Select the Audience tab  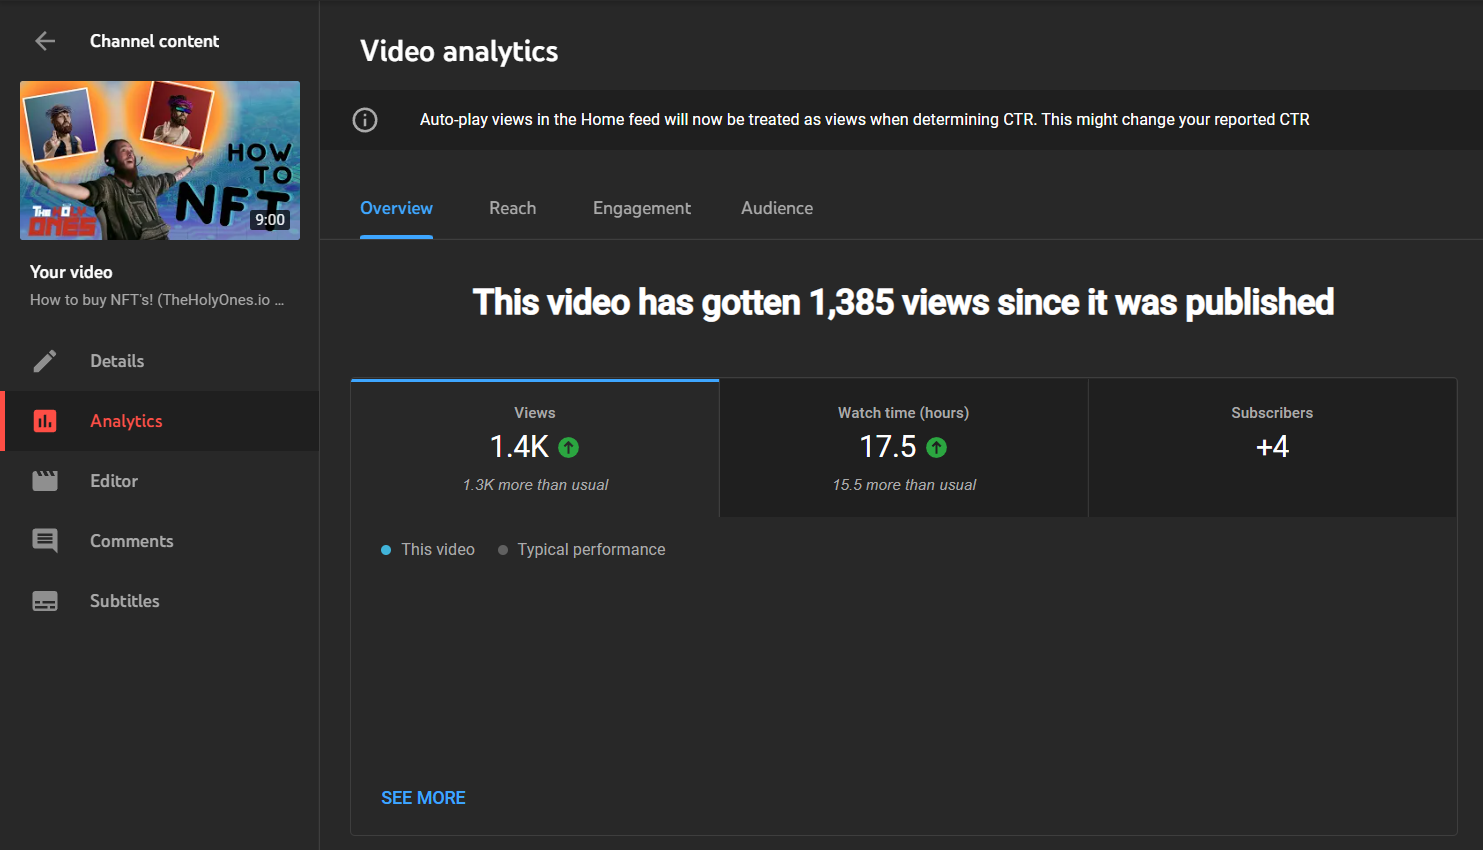pyautogui.click(x=777, y=208)
